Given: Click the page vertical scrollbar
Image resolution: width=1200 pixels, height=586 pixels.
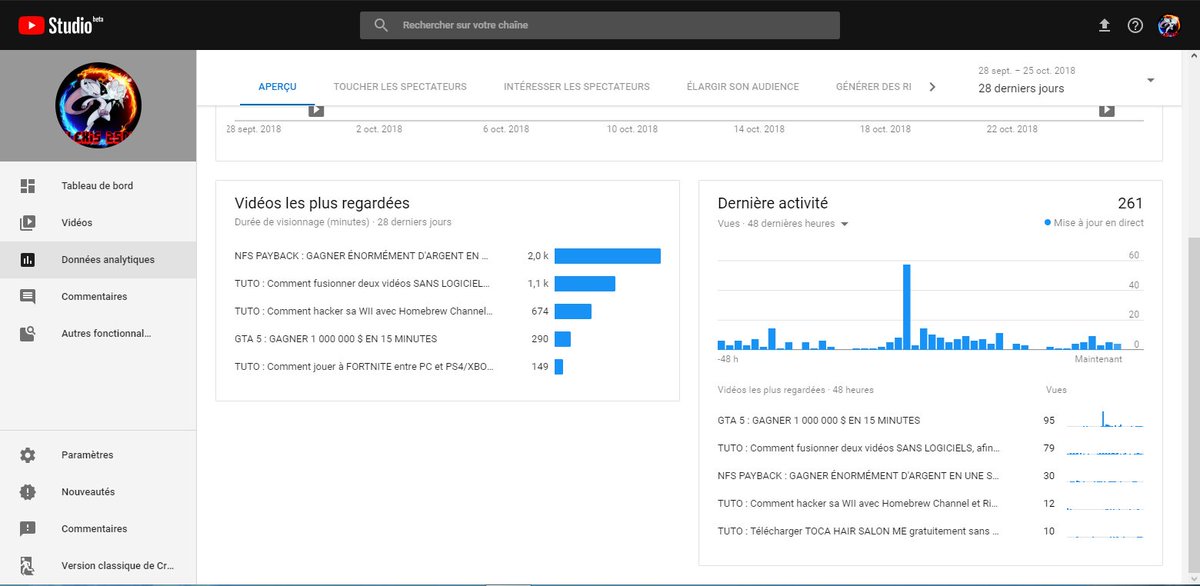Looking at the screenshot, I should pos(1193,405).
